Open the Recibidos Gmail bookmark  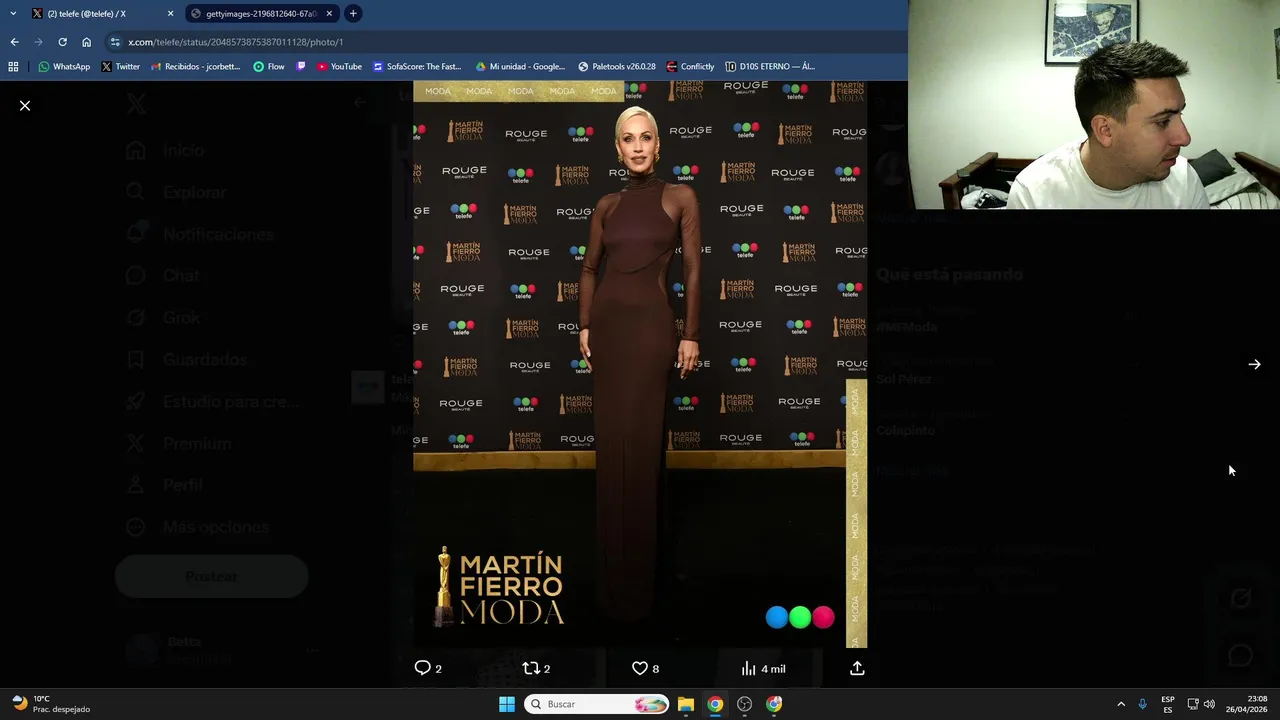(195, 67)
